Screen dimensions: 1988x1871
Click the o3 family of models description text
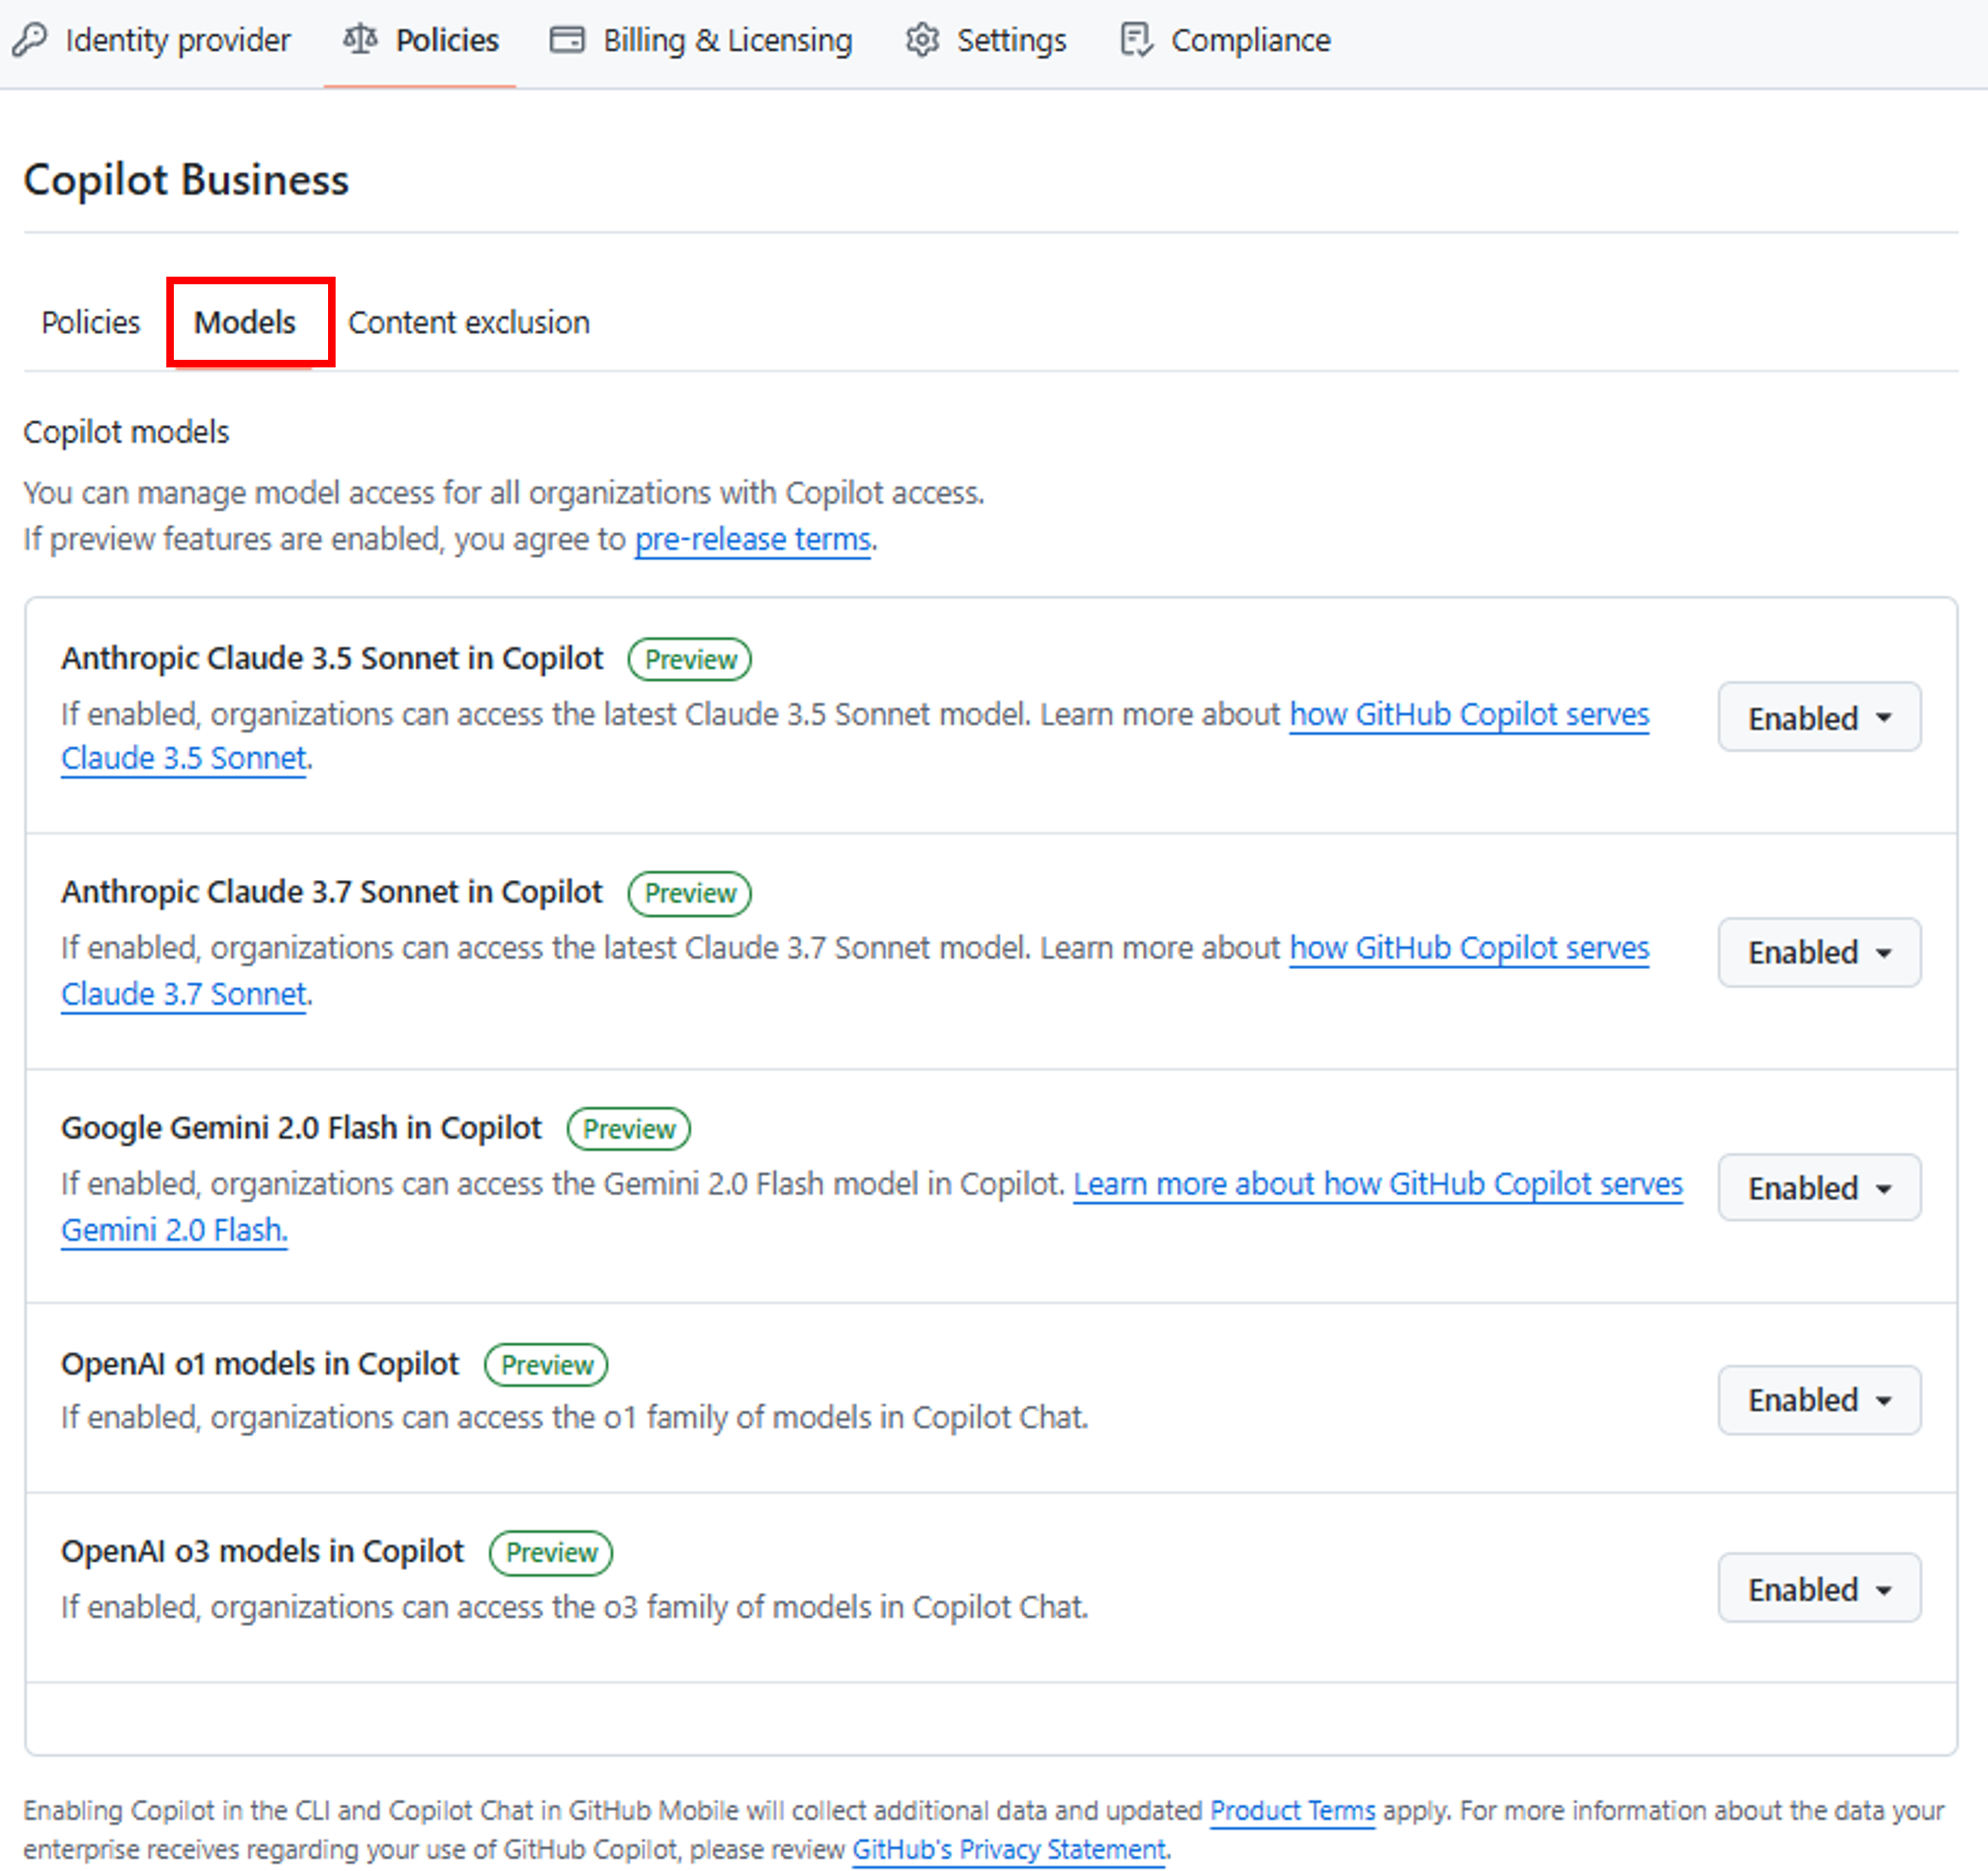(x=575, y=1607)
